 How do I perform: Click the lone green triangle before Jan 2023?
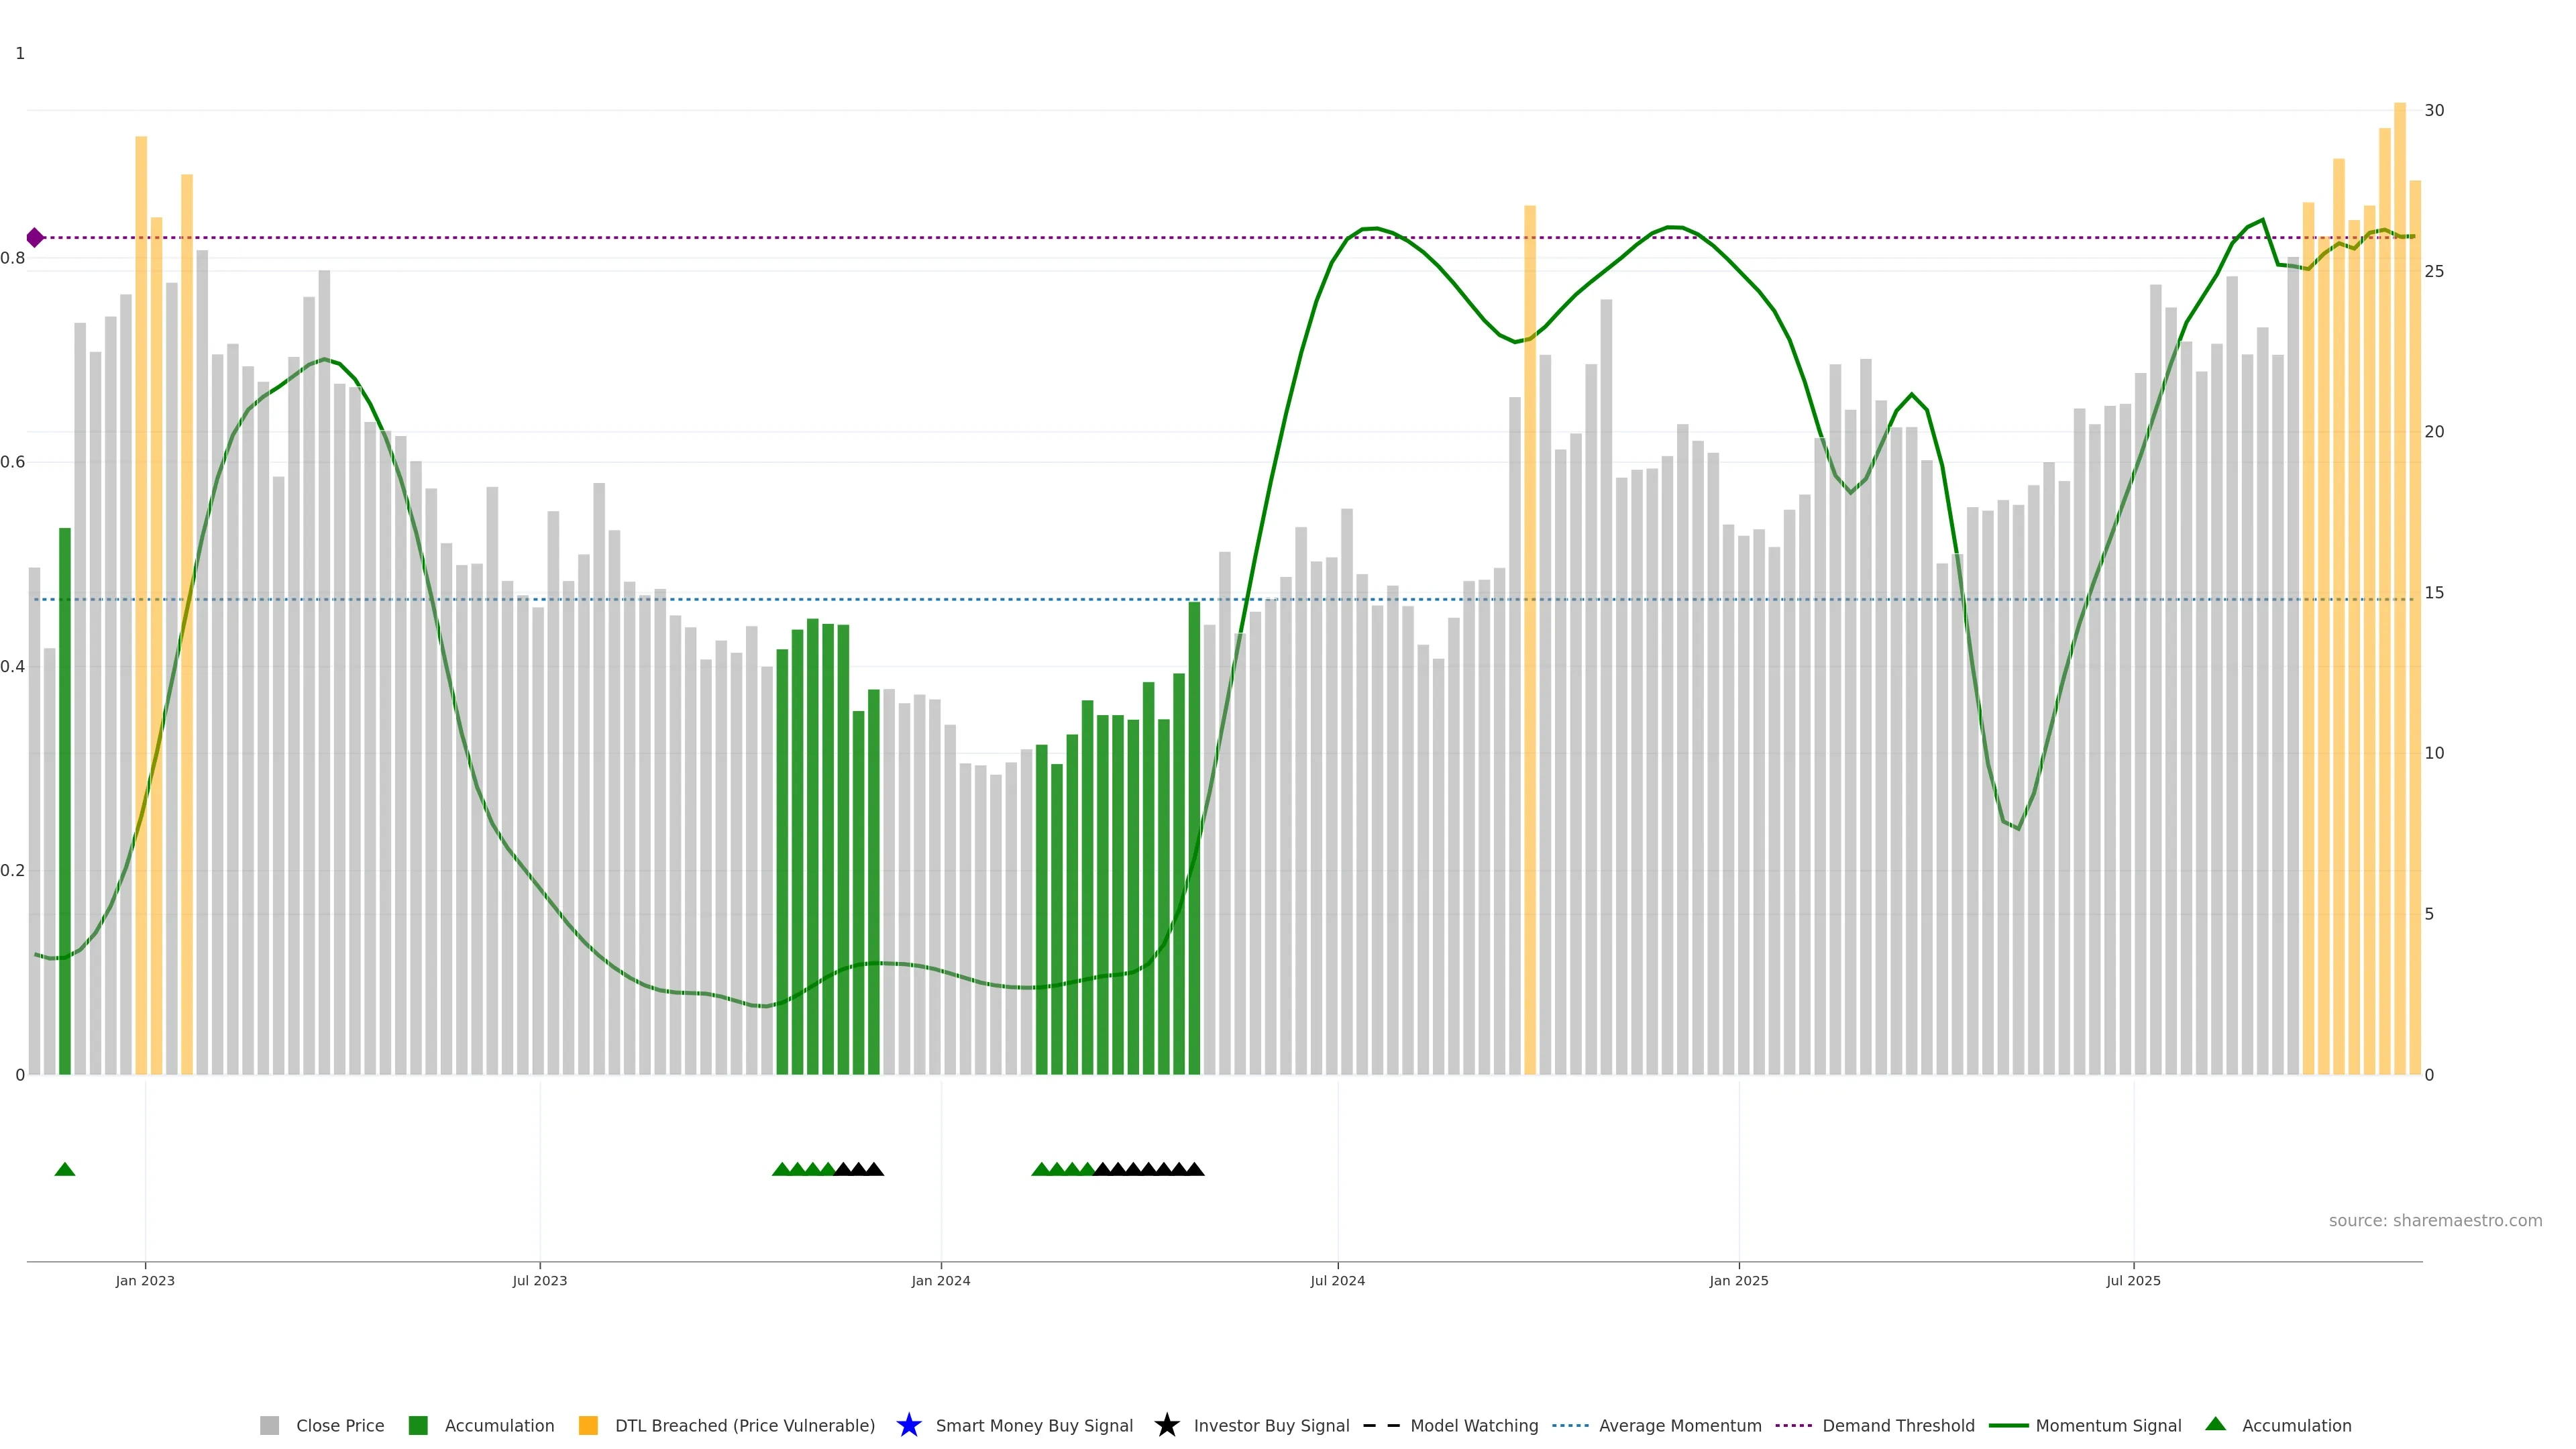pyautogui.click(x=65, y=1169)
